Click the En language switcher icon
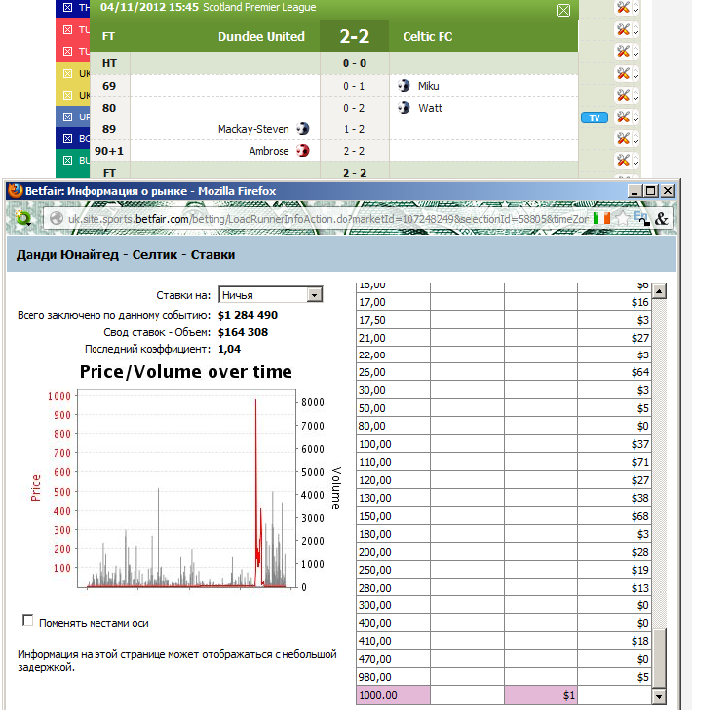This screenshot has height=713, width=703. (x=641, y=218)
